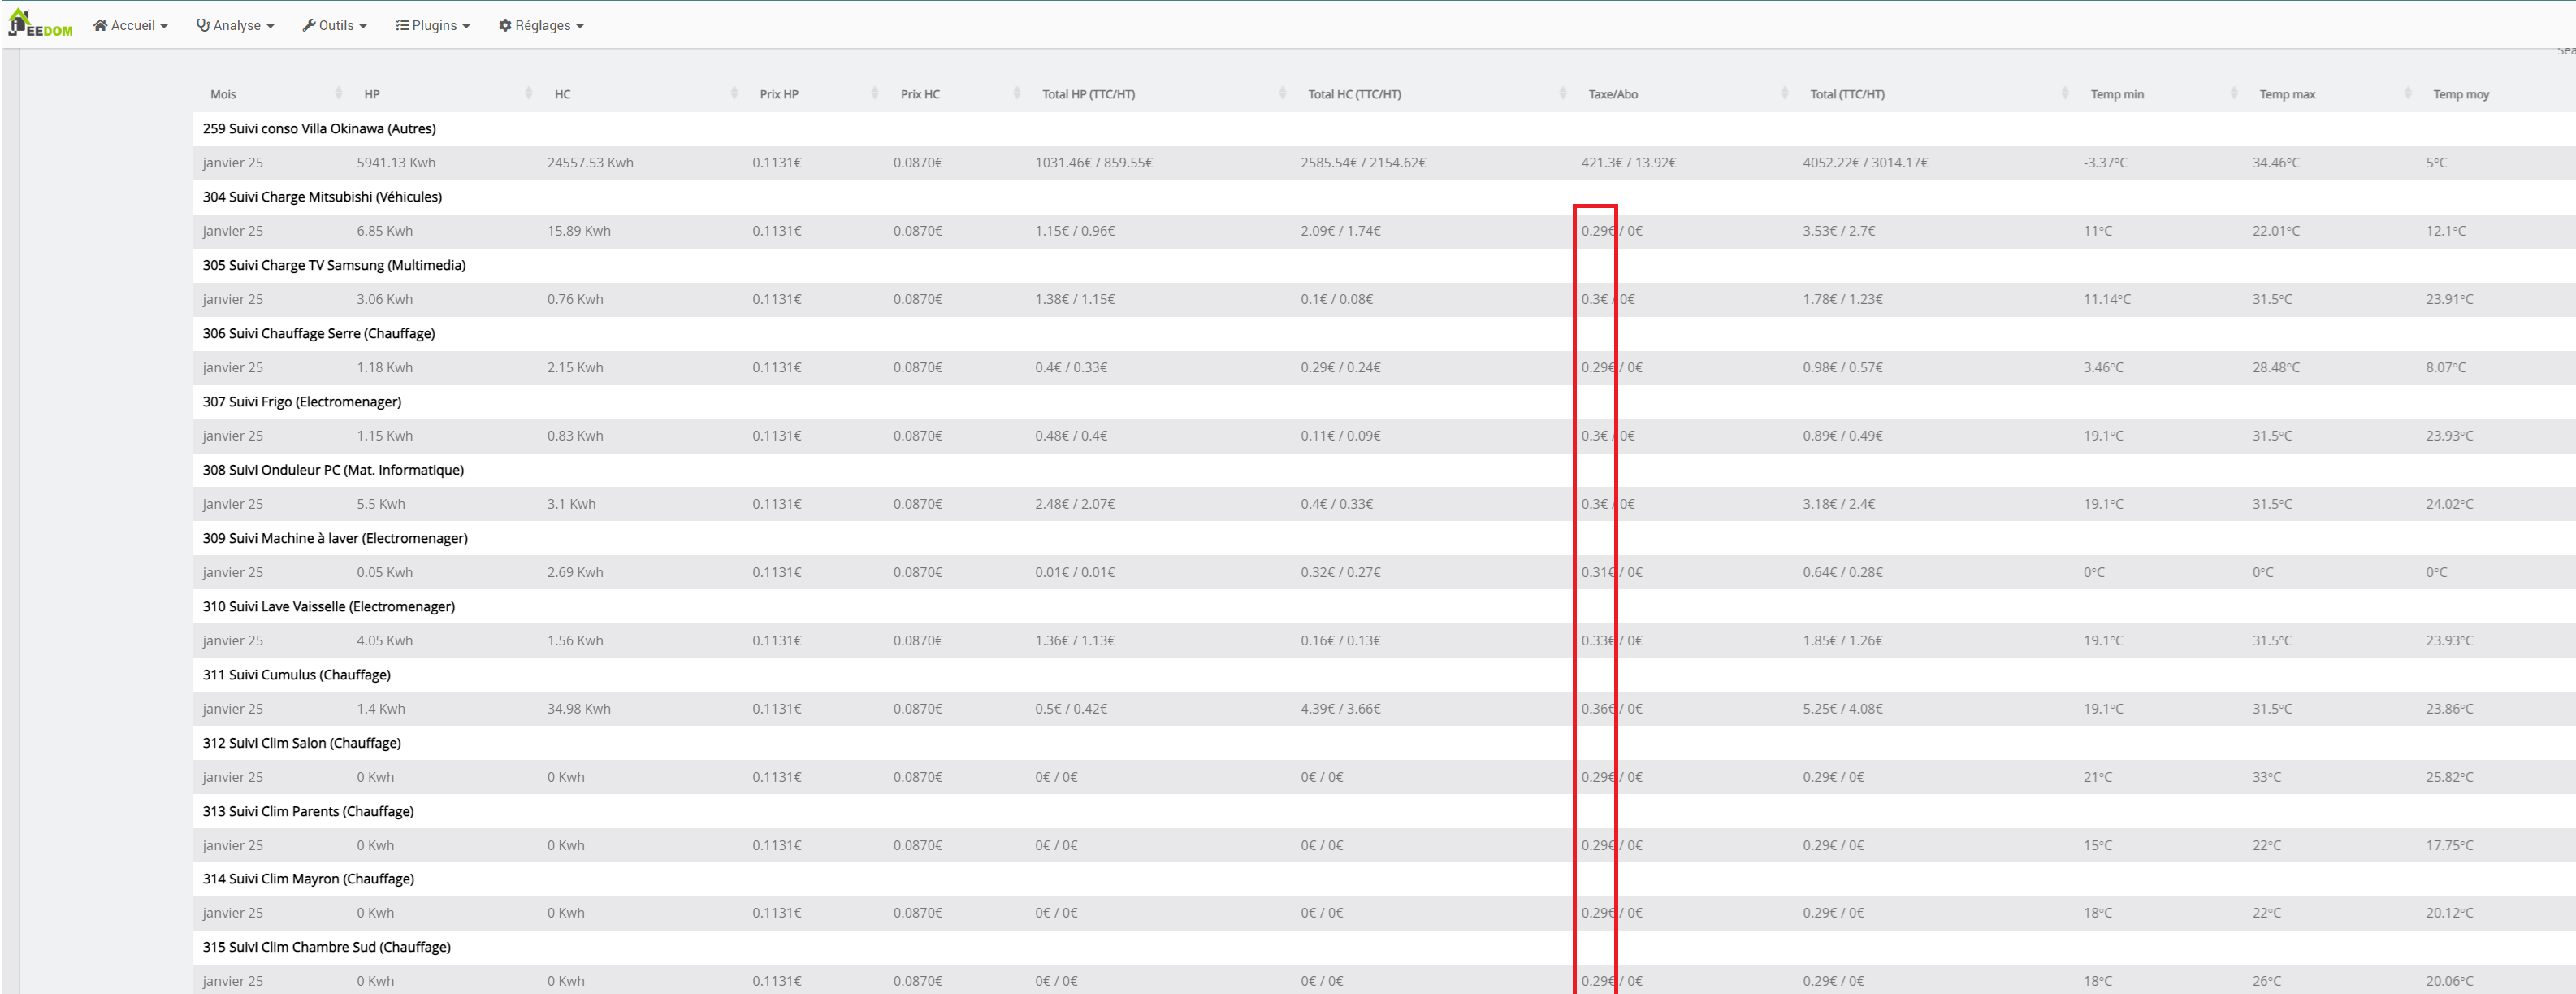Click the Temp min column header
The width and height of the screenshot is (2576, 994).
pos(2117,94)
